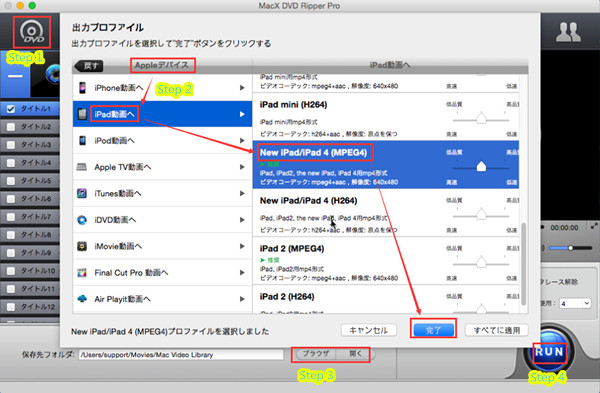Select iMovie動画へ category

(x=162, y=246)
